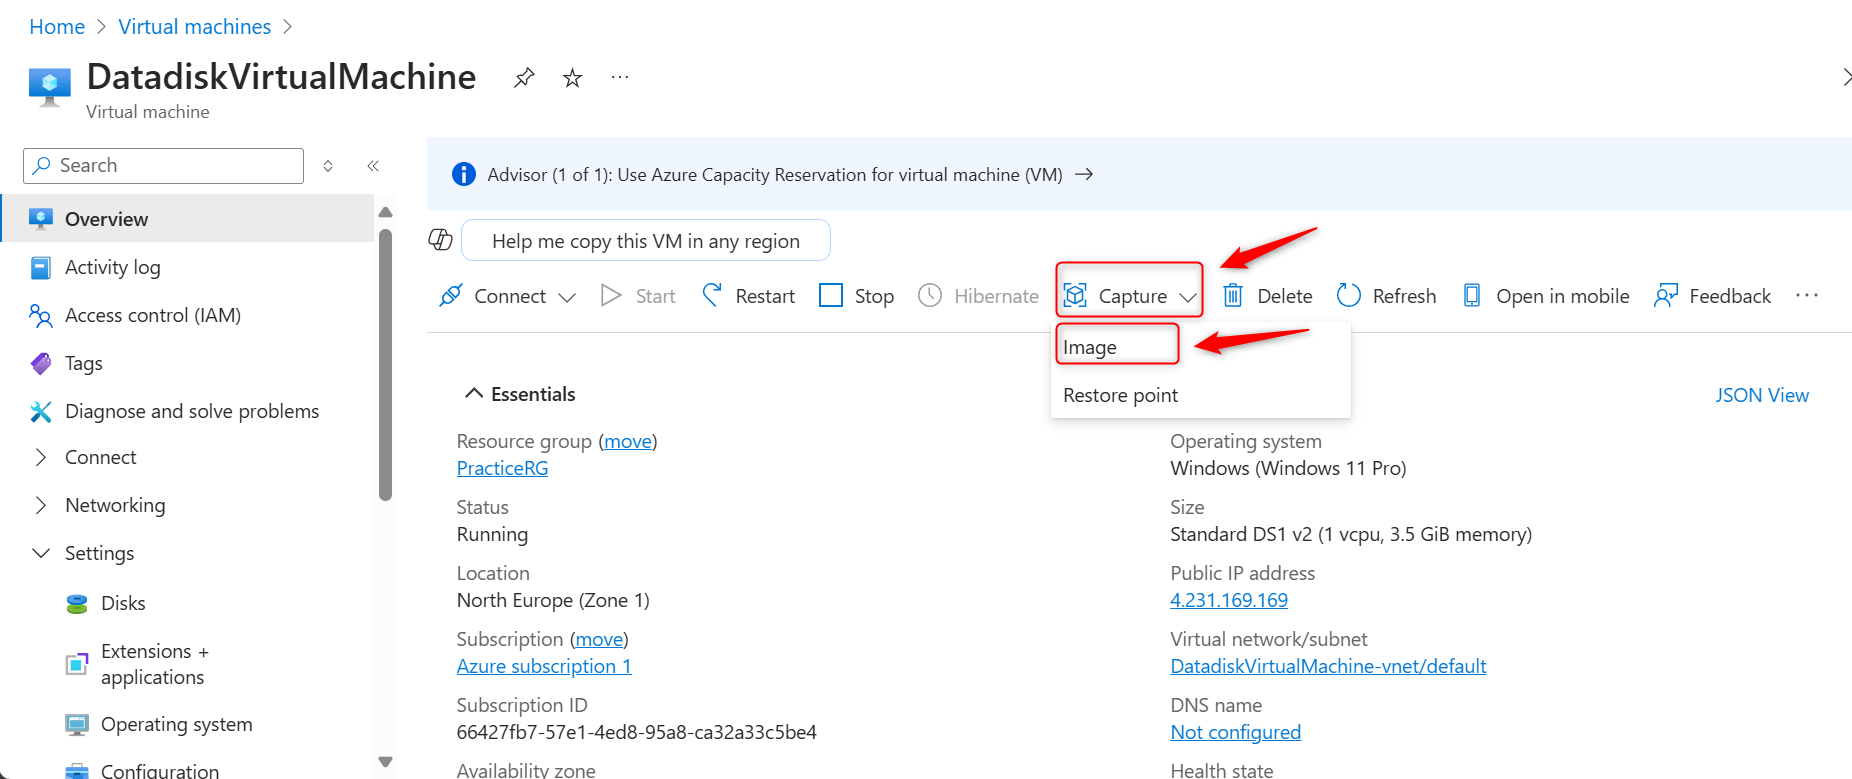The height and width of the screenshot is (779, 1852).
Task: Click the Feedback person icon
Action: coord(1666,295)
